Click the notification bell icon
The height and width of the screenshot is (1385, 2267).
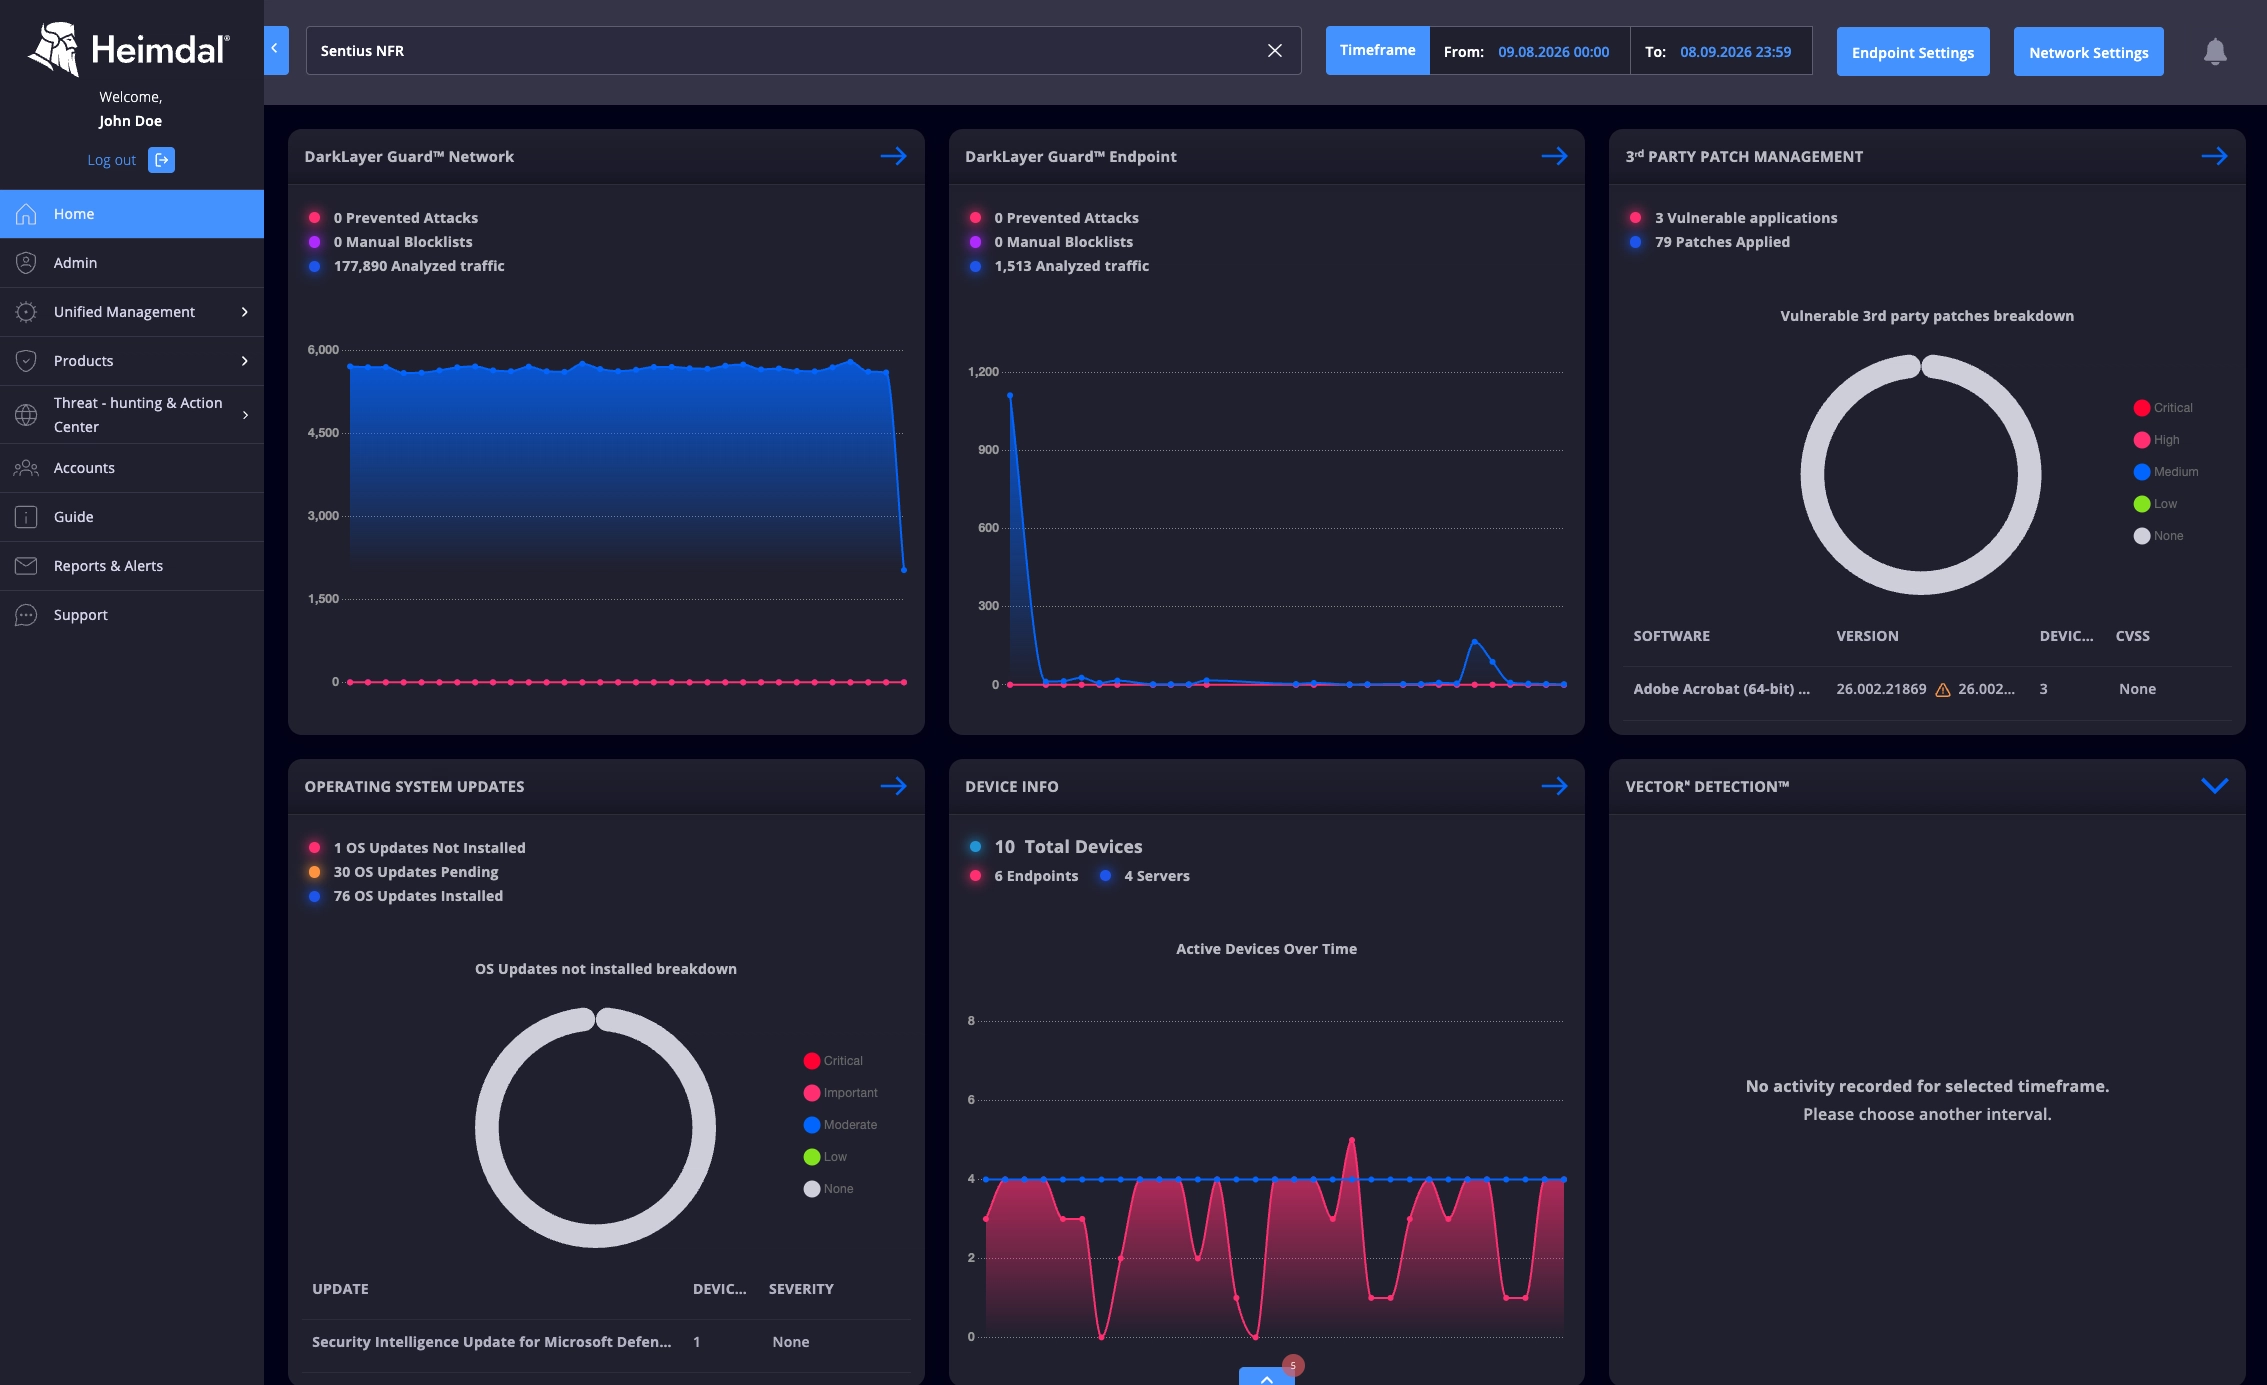(2215, 51)
